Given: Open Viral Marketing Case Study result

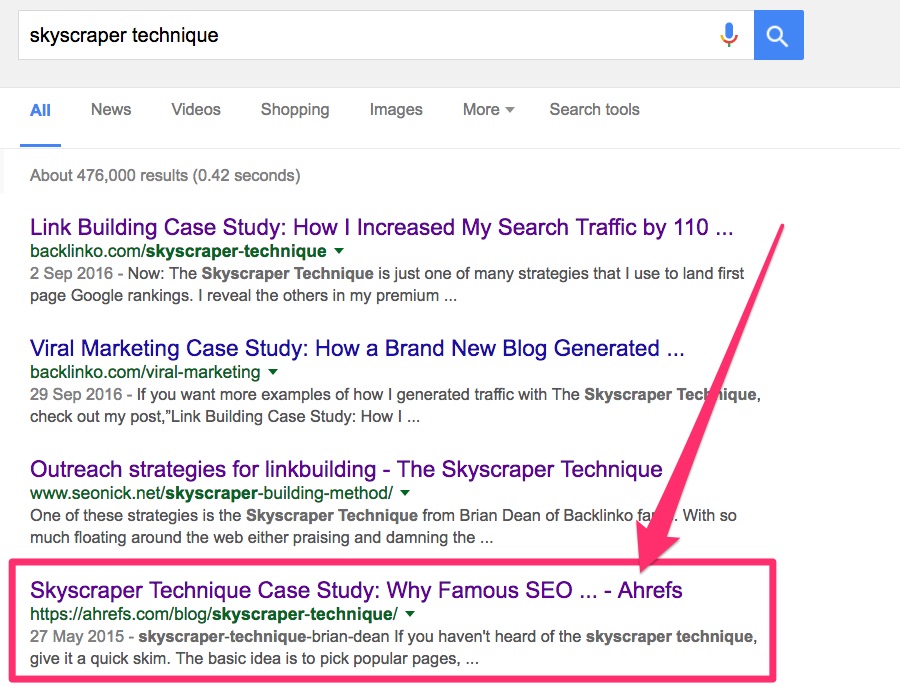Looking at the screenshot, I should coord(357,348).
